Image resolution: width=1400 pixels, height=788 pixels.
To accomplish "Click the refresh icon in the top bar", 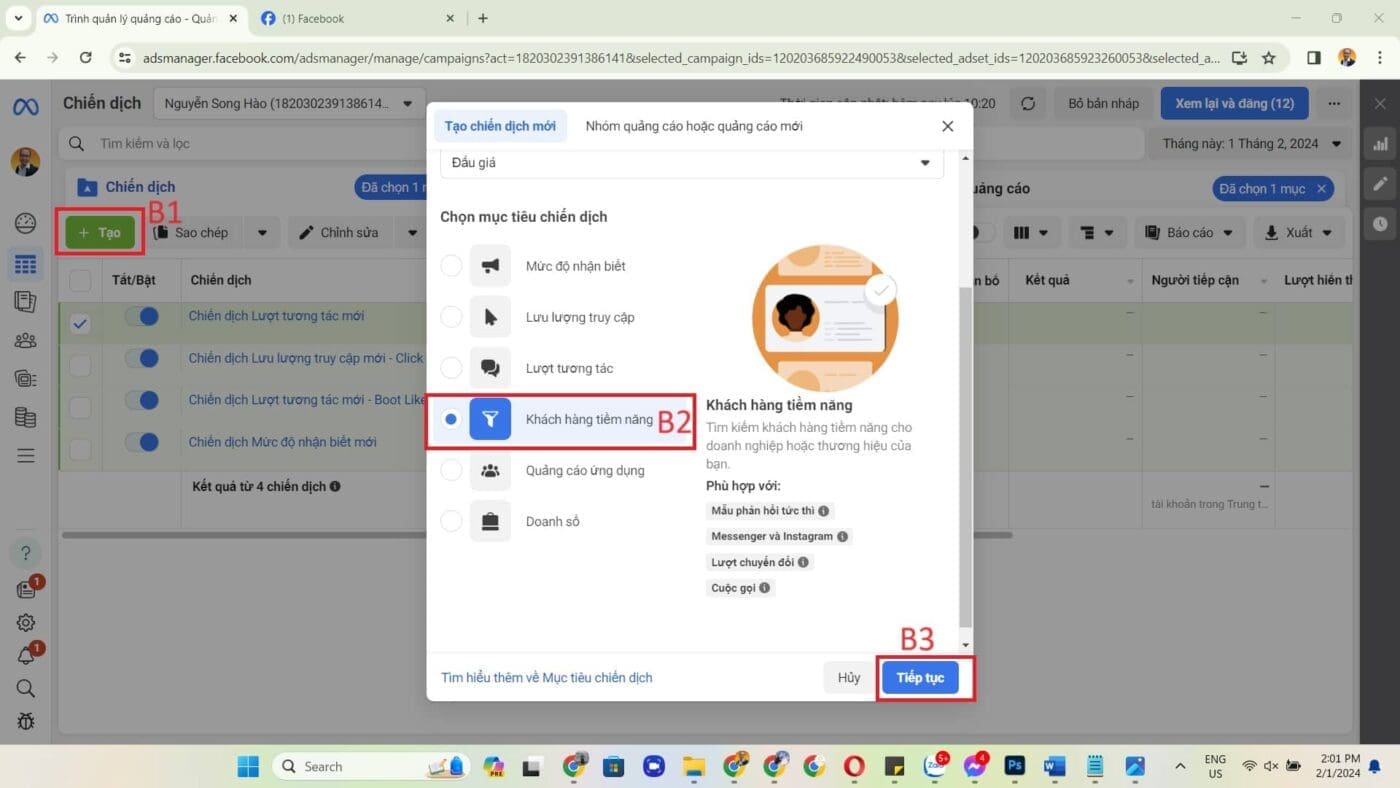I will tap(1028, 103).
